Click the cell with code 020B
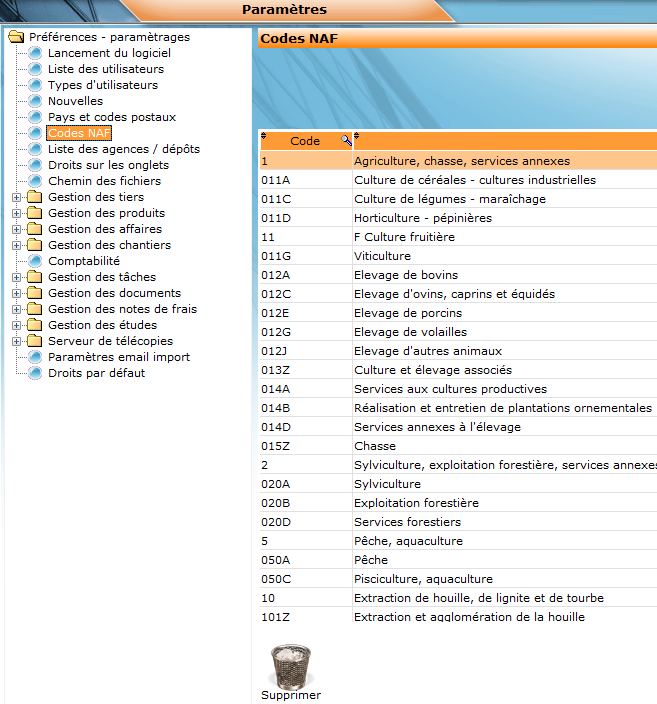657x704 pixels. [306, 503]
